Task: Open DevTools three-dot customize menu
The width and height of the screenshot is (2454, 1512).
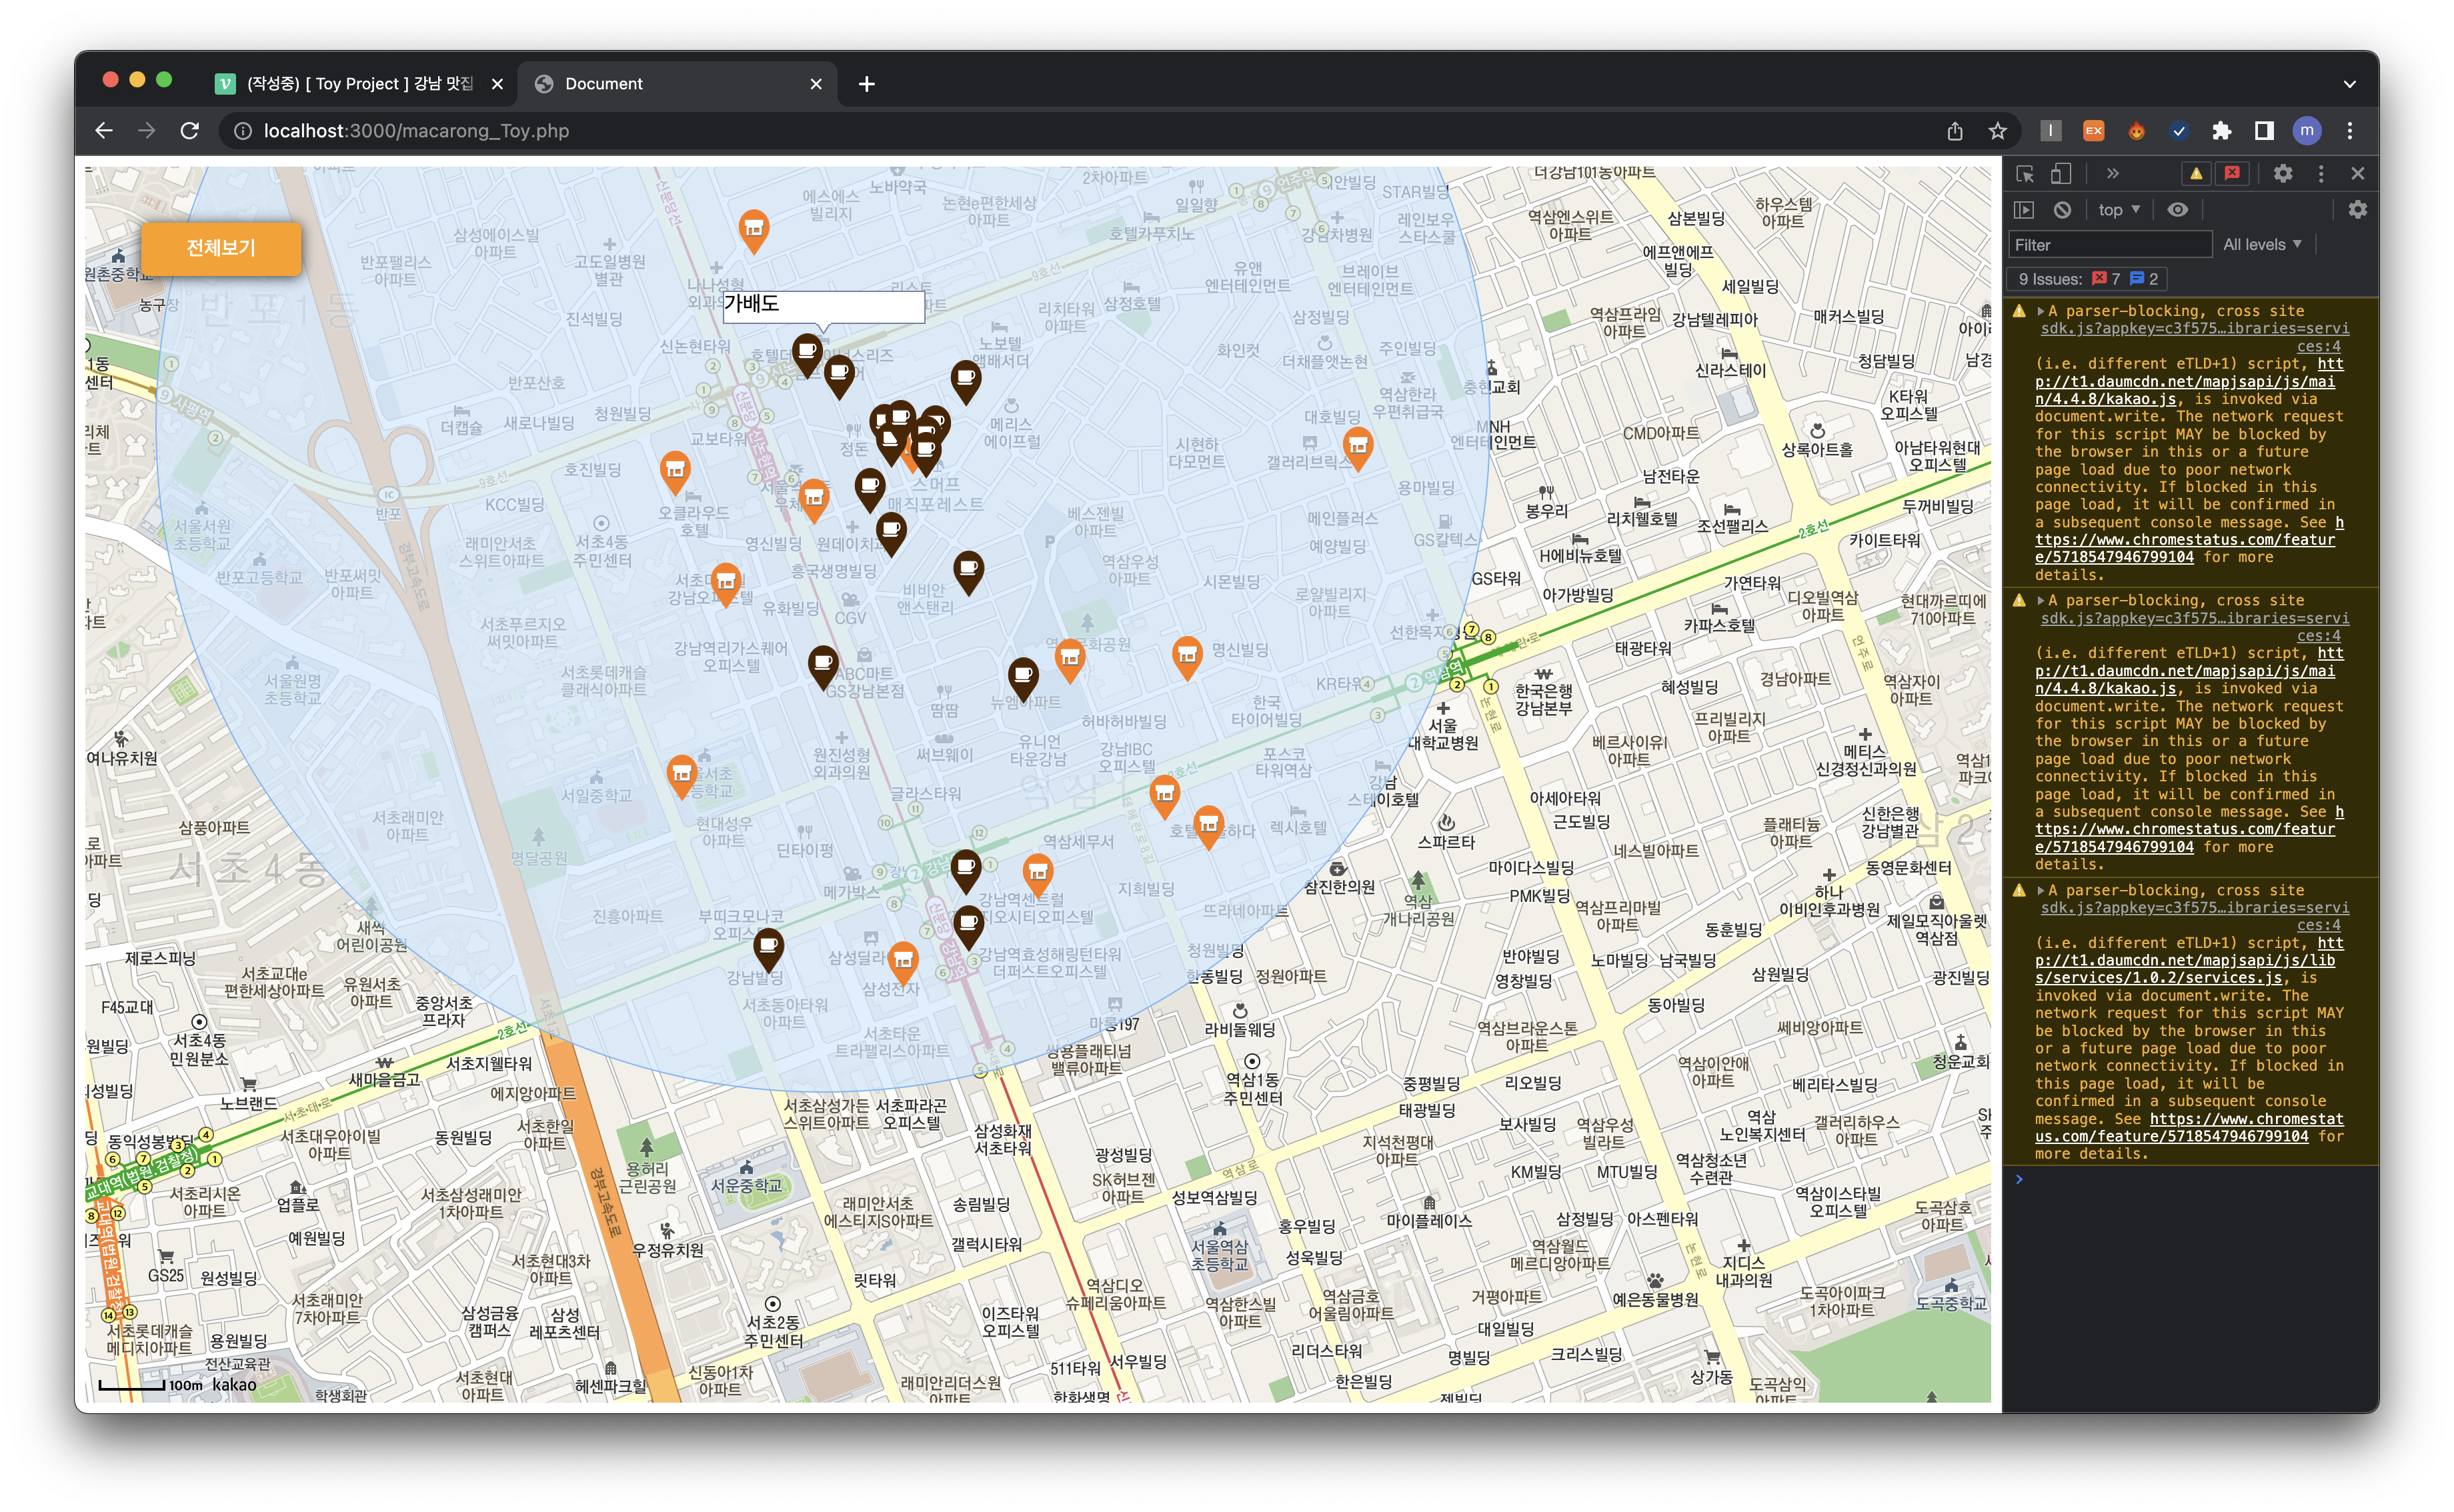Action: pyautogui.click(x=2320, y=173)
